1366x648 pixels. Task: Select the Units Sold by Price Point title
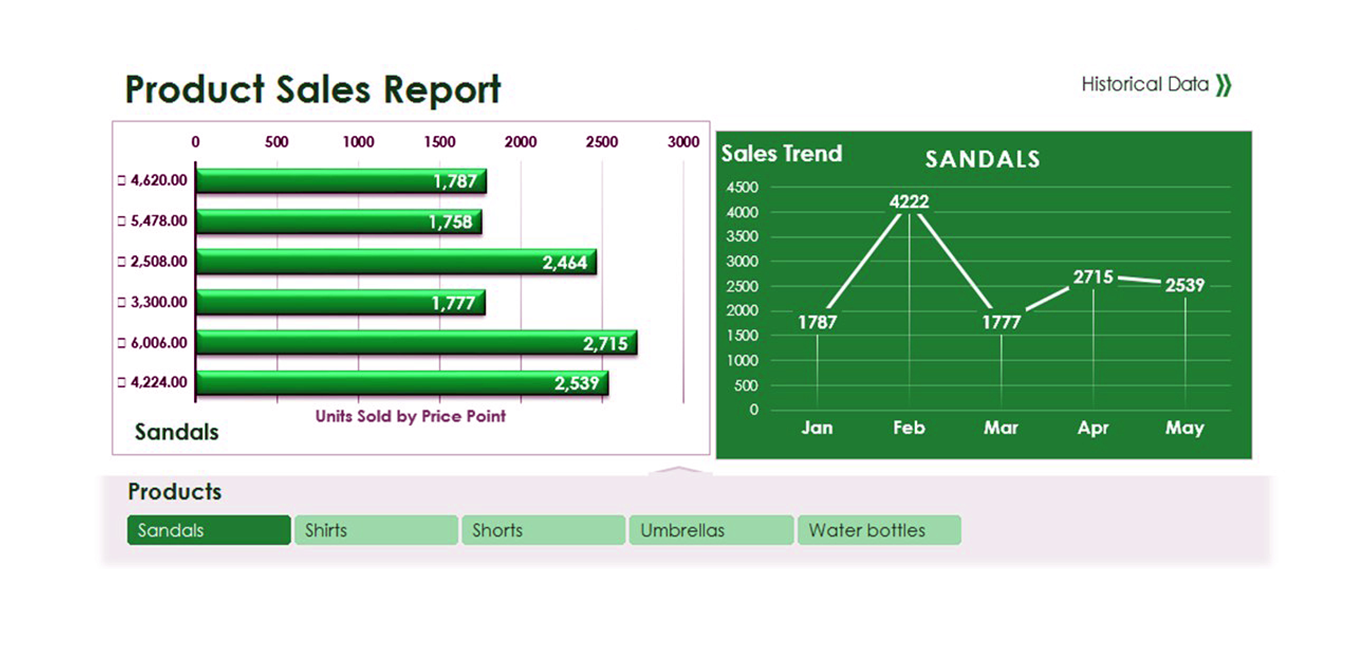pos(410,416)
